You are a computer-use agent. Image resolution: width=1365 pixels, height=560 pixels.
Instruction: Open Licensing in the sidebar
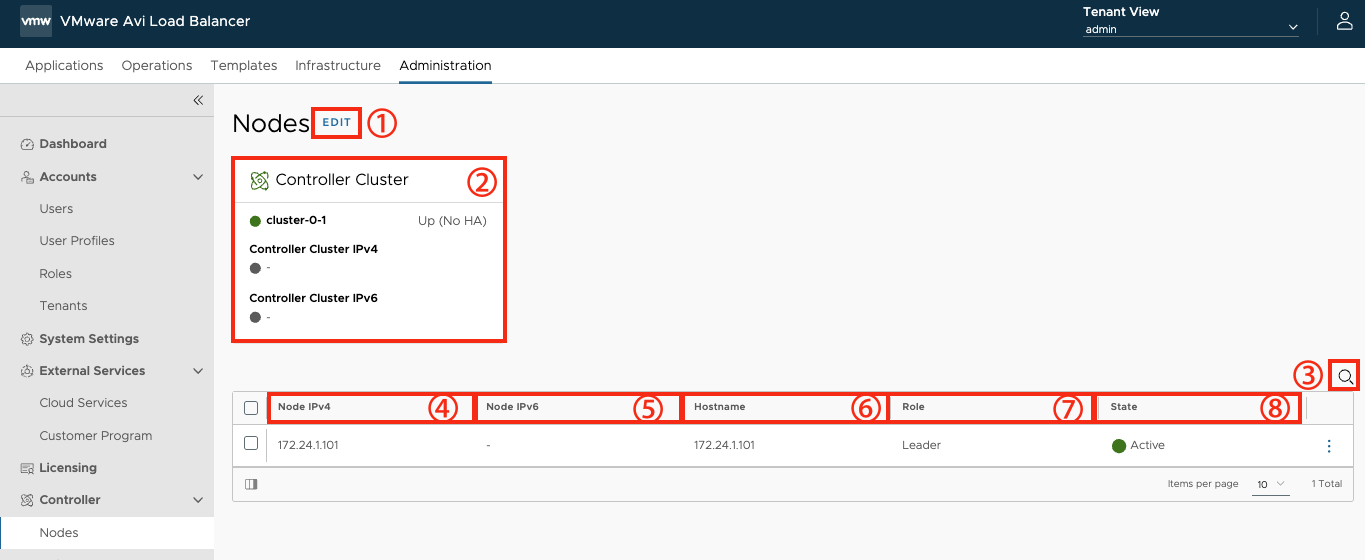68,468
